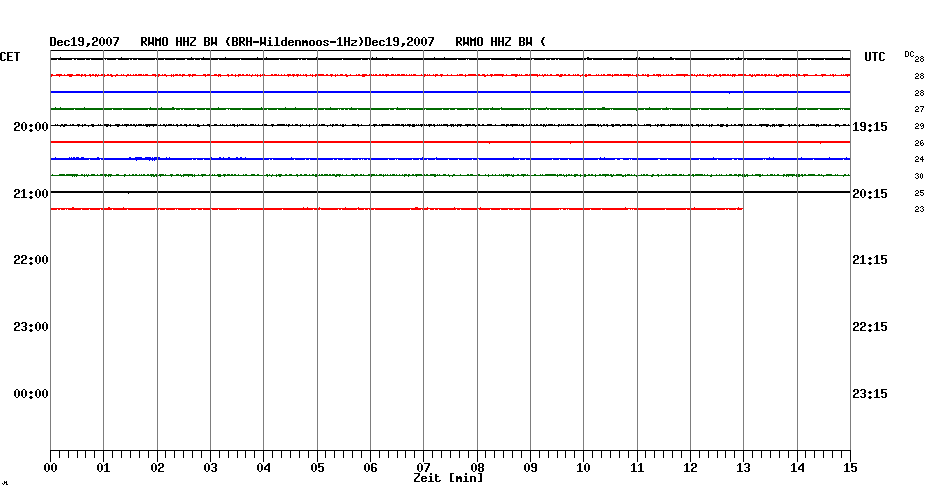The height and width of the screenshot is (494, 930).
Task: Click the black trace at 20:00 CET
Action: pyautogui.click(x=450, y=125)
